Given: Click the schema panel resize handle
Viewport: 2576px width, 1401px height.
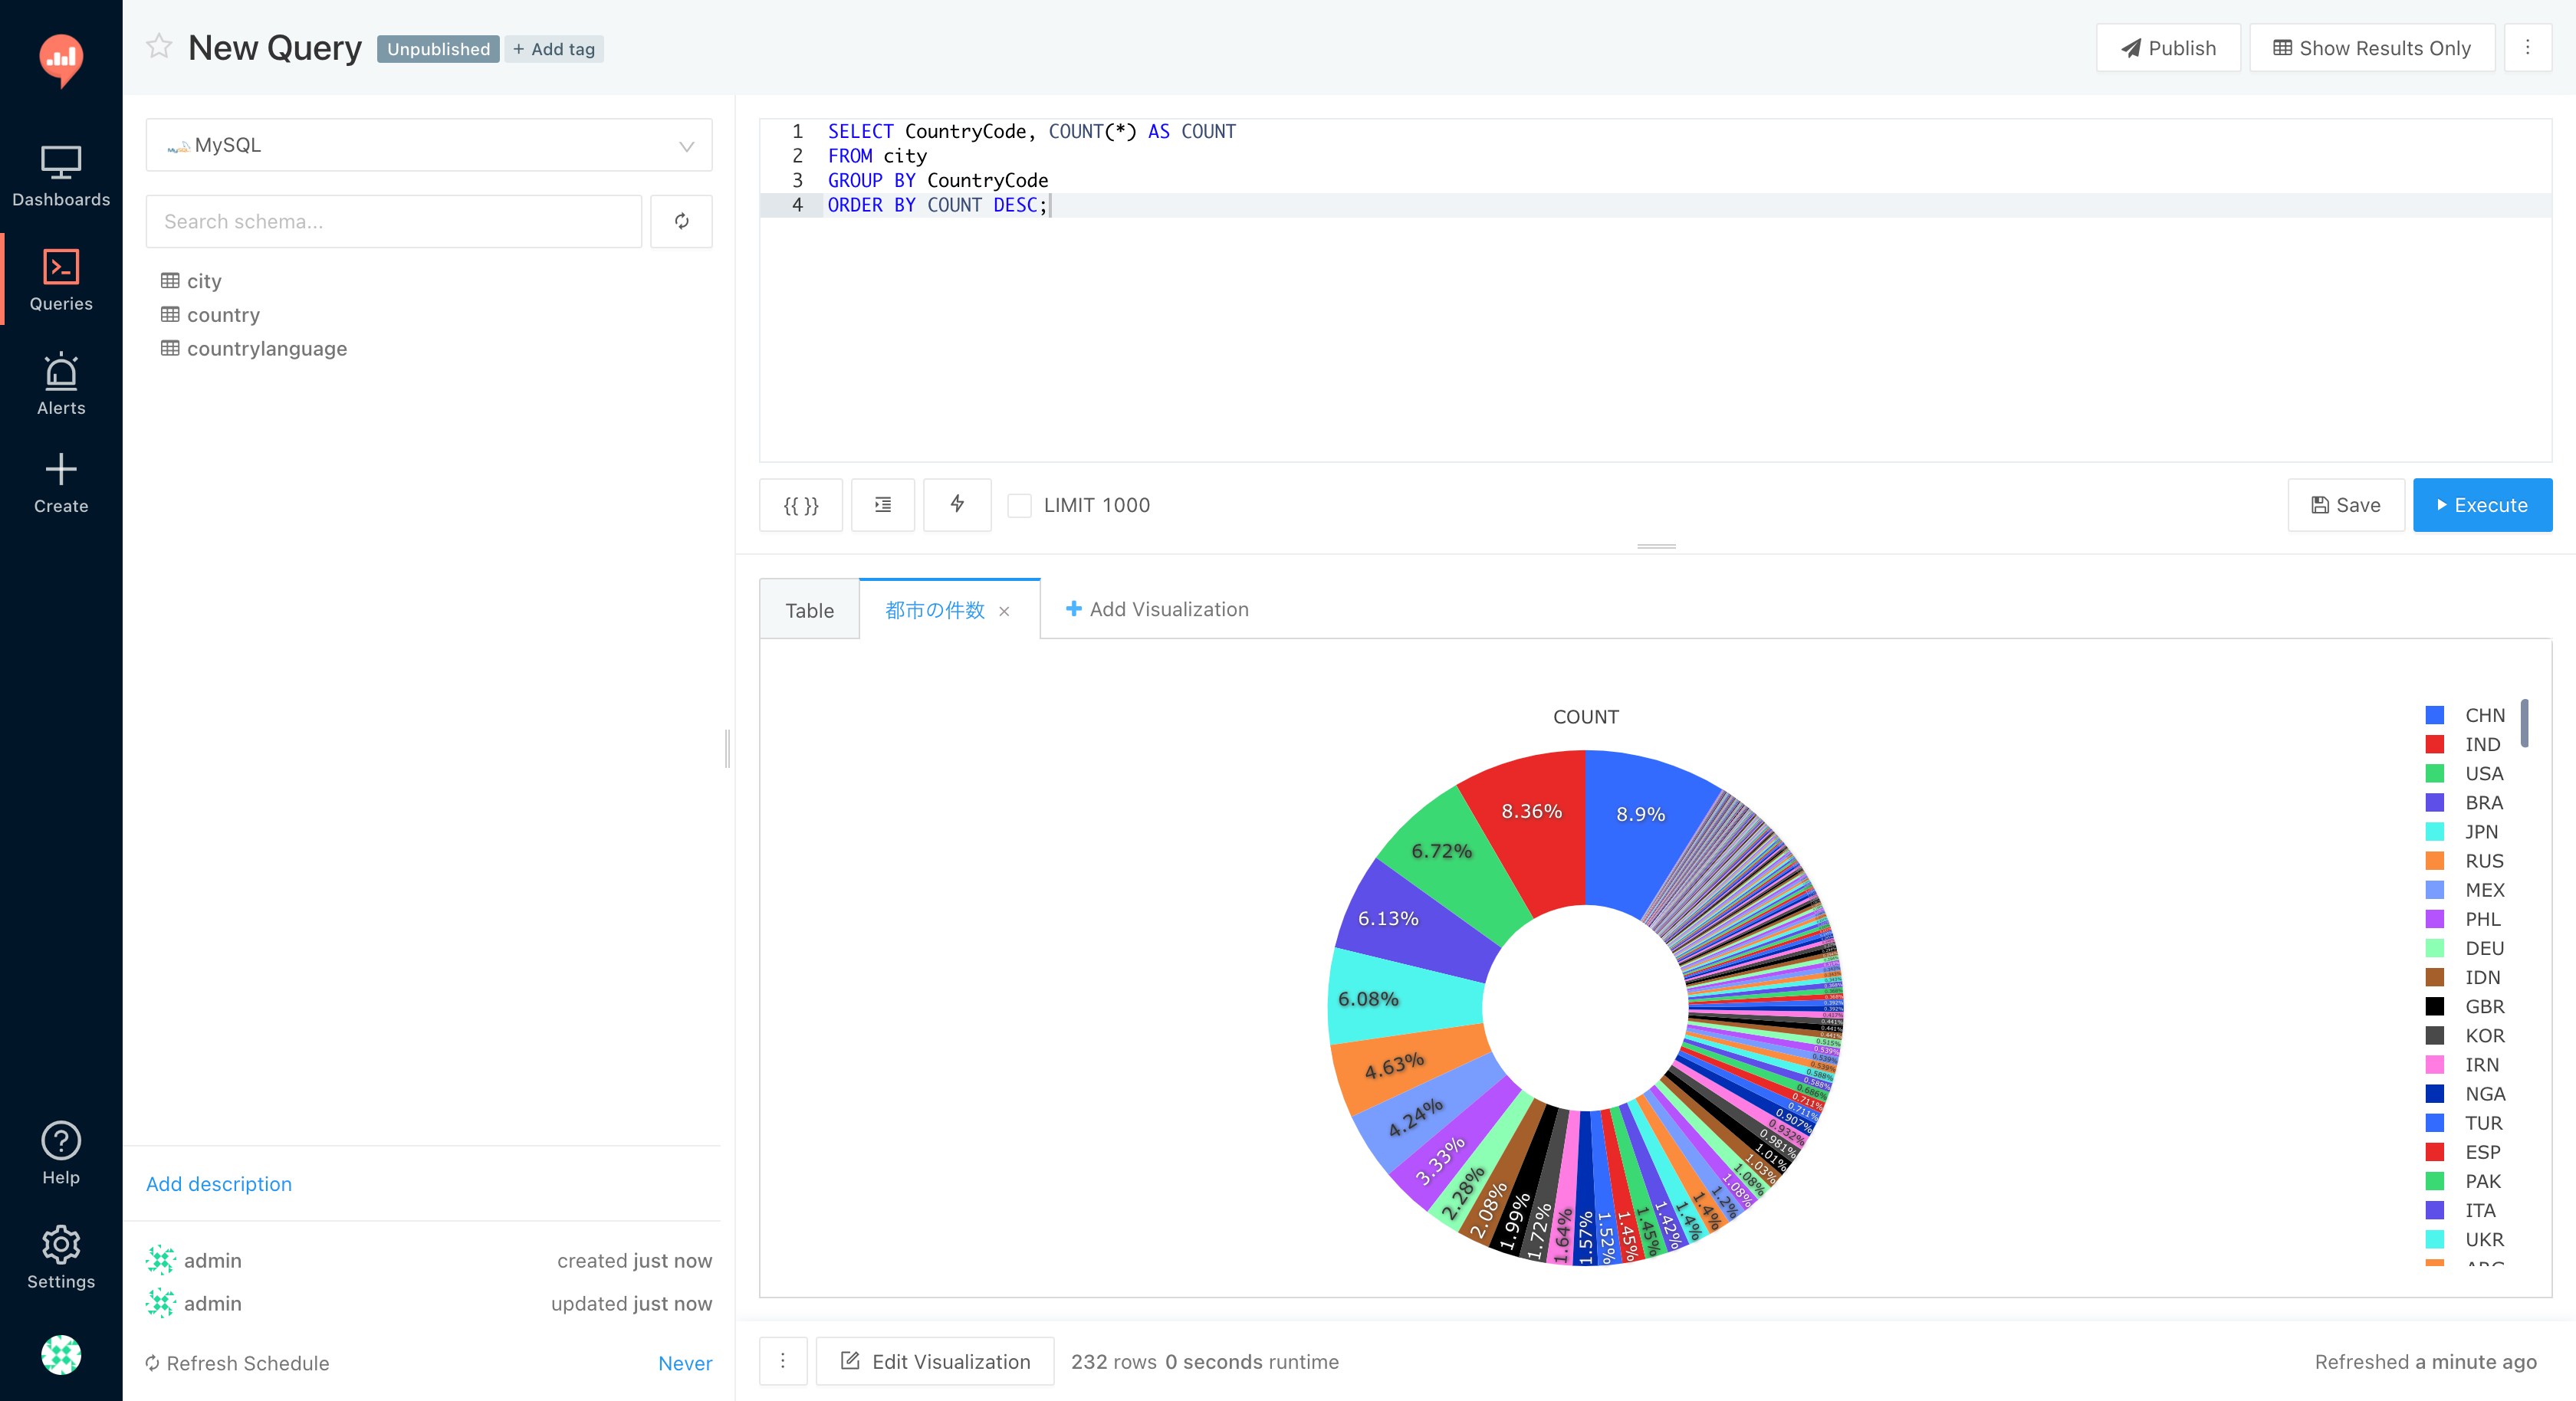Looking at the screenshot, I should click(x=728, y=748).
